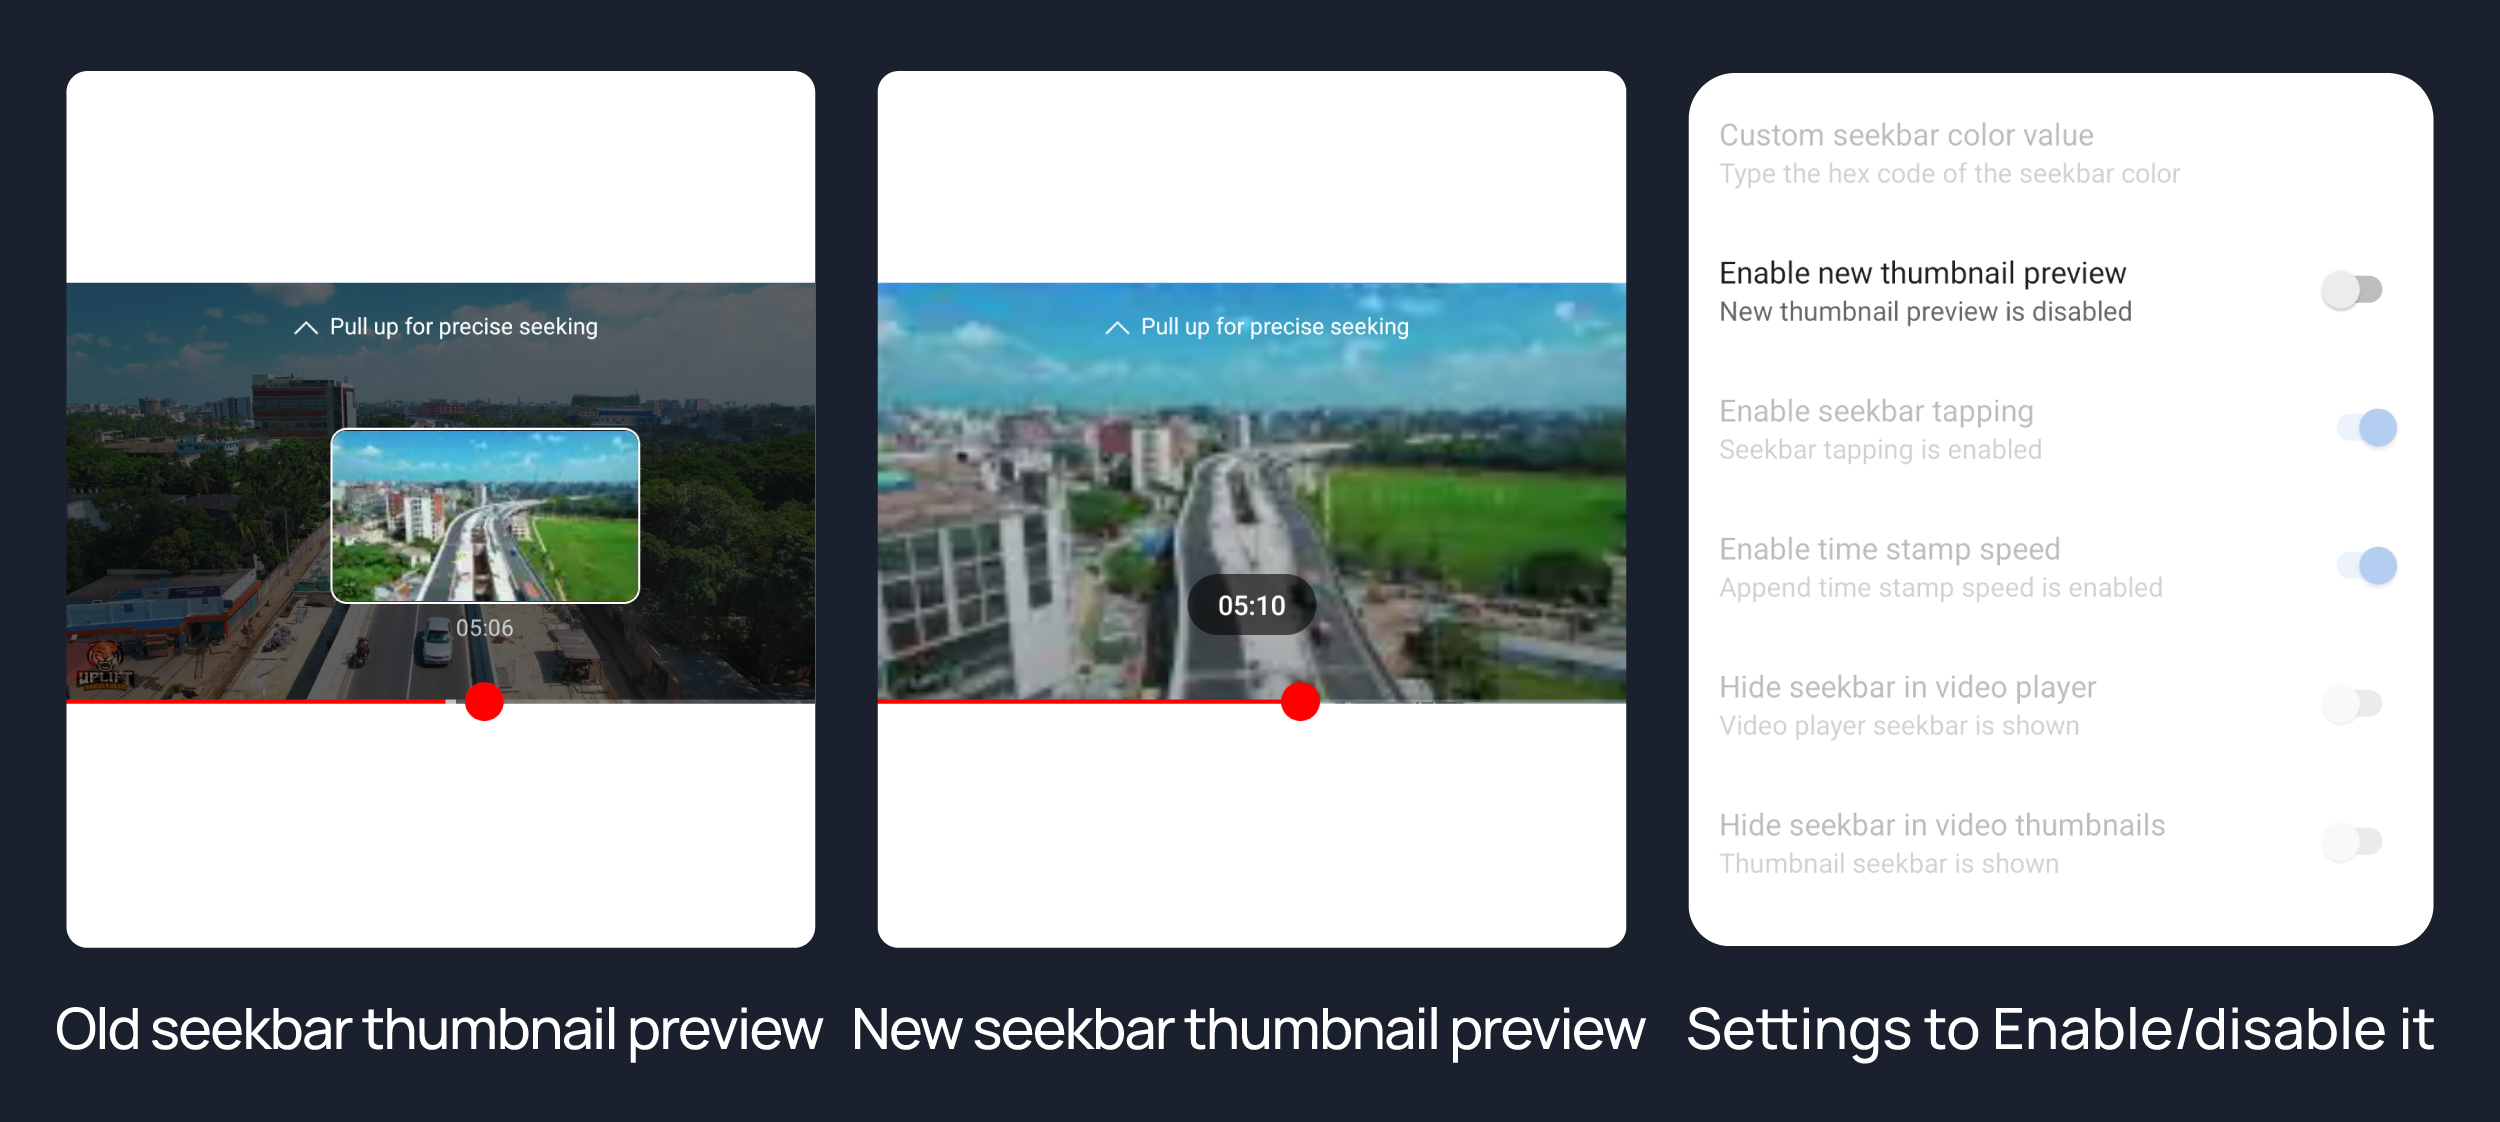Screen dimensions: 2500x1122
Task: Select the Hide seekbar in video thumbnails row
Action: 2060,843
